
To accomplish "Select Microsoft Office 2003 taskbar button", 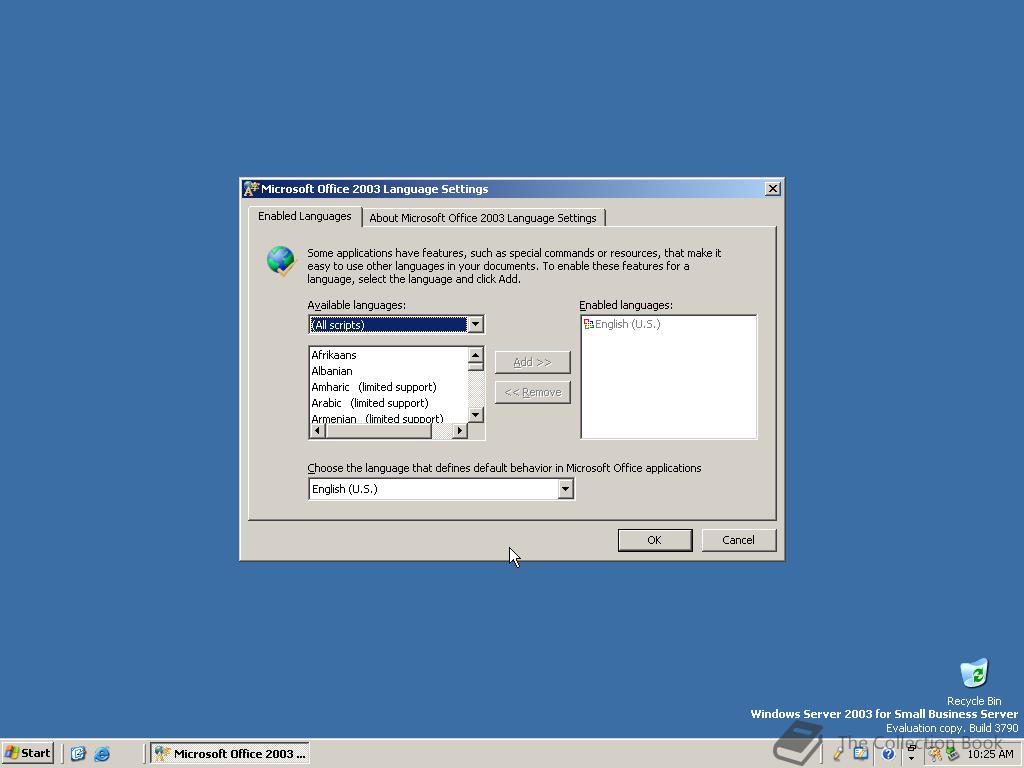I will click(x=230, y=754).
